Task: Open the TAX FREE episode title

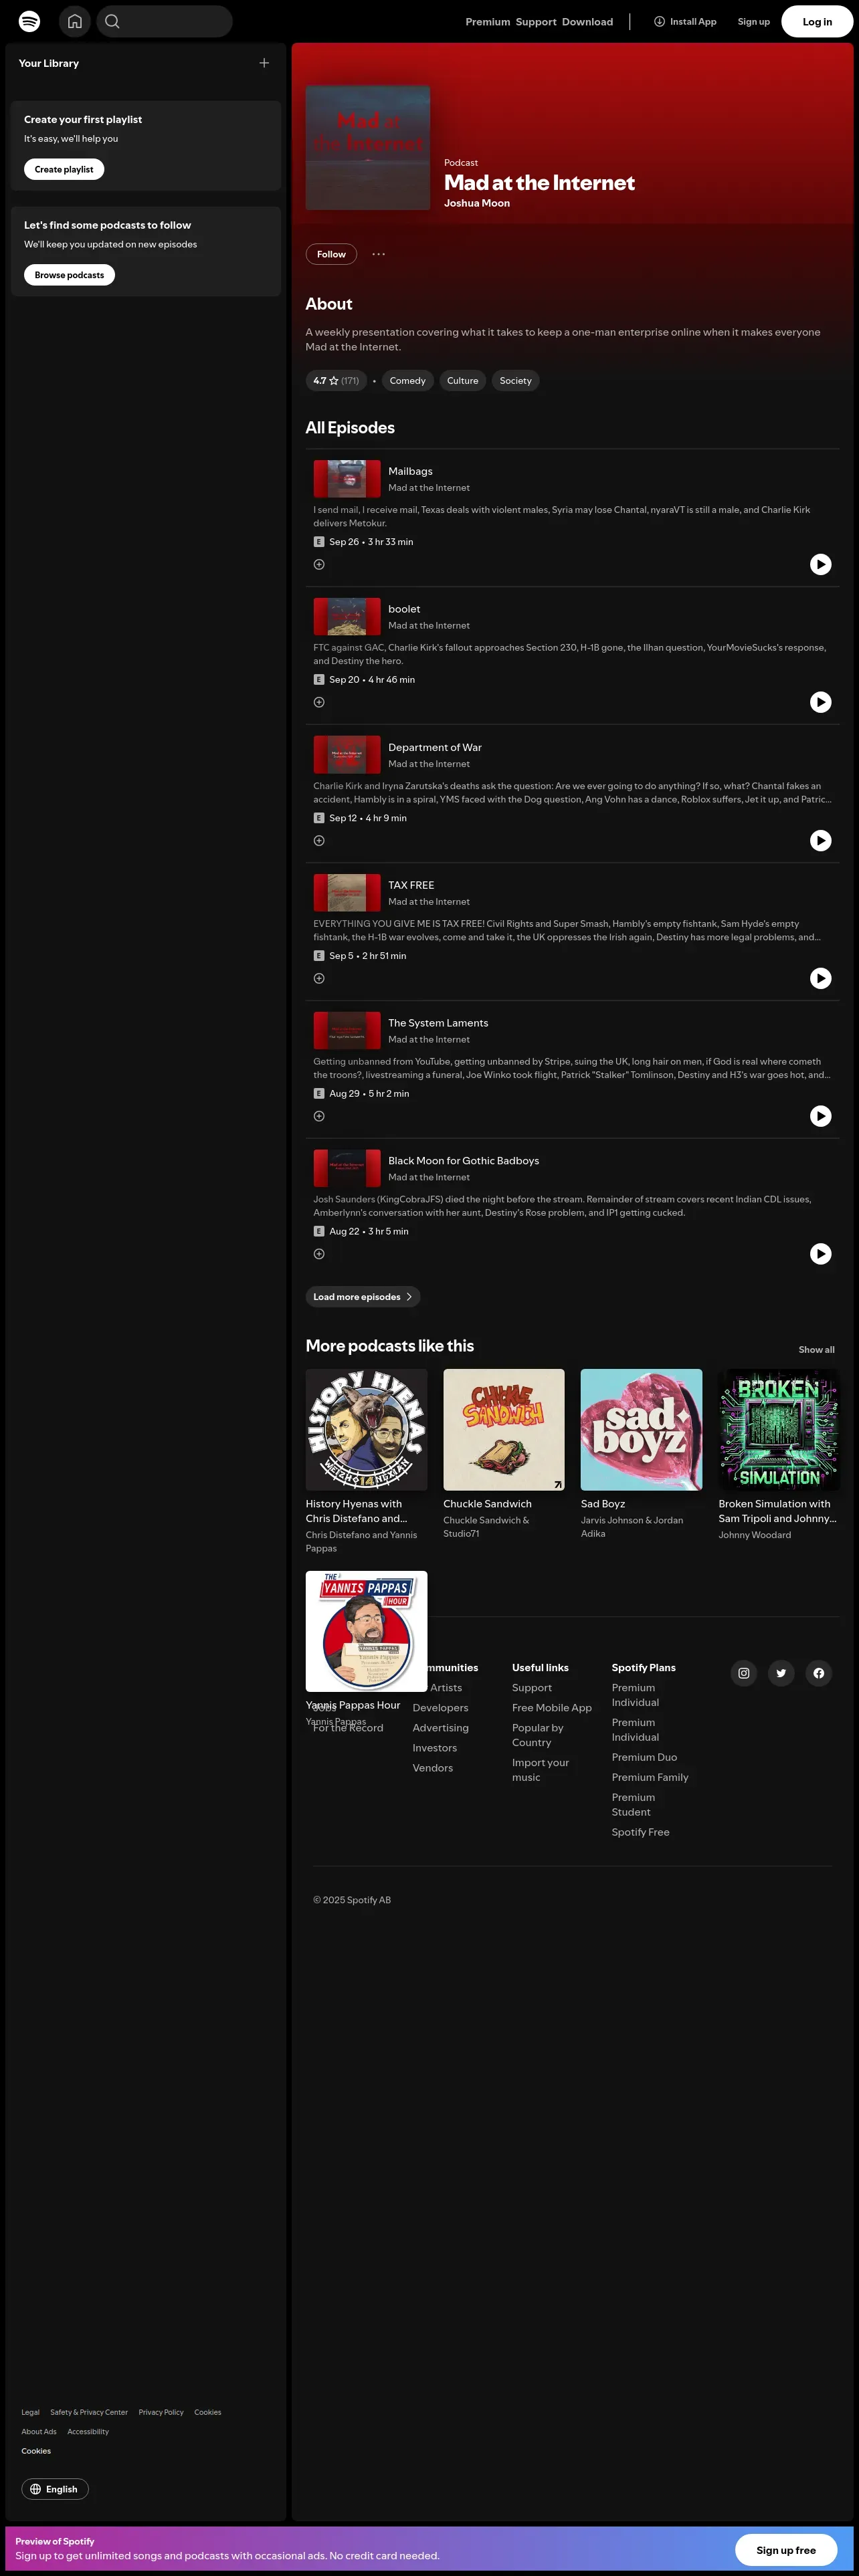Action: (x=411, y=885)
